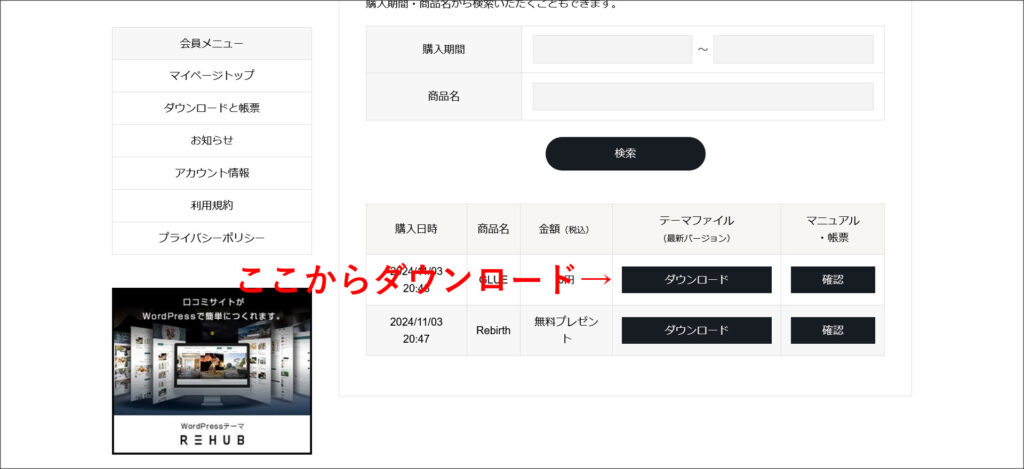
Task: Click the 金額 (税込) column header
Action: tap(565, 229)
